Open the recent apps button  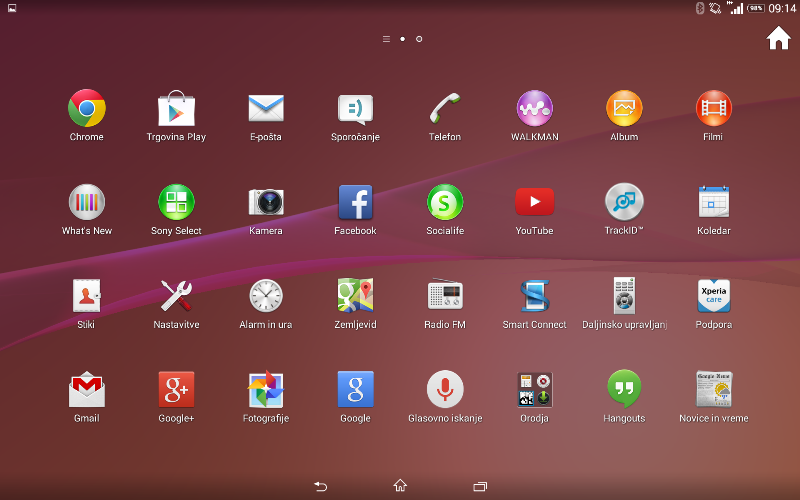pos(480,486)
